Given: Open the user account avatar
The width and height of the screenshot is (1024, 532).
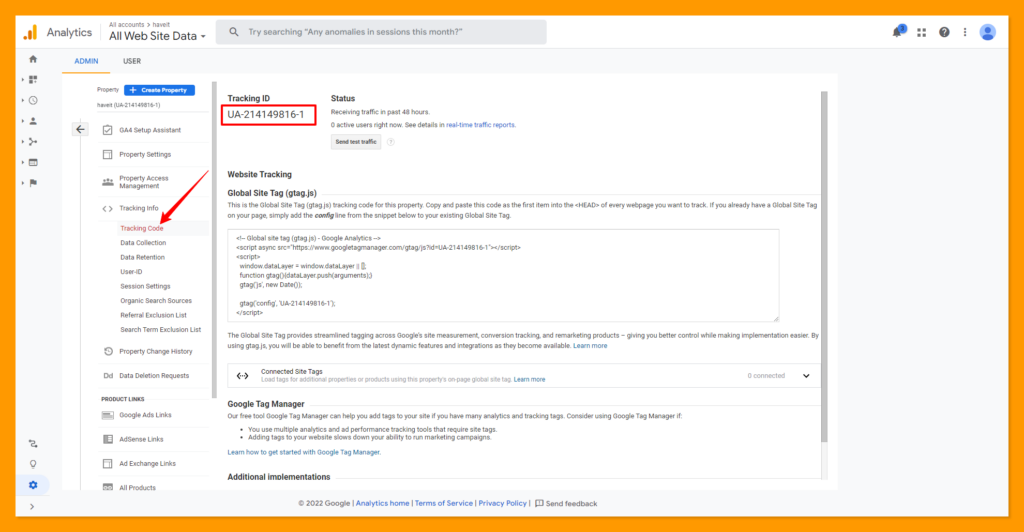Looking at the screenshot, I should (988, 32).
